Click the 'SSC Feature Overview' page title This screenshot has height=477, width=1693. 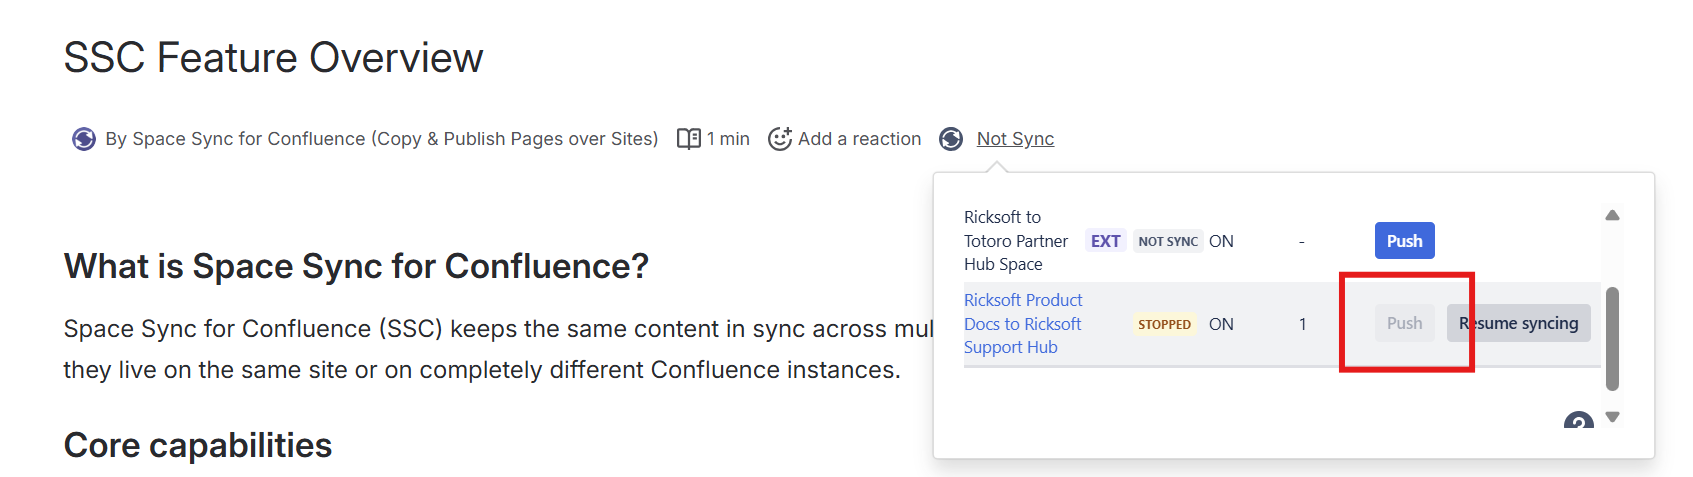point(273,58)
